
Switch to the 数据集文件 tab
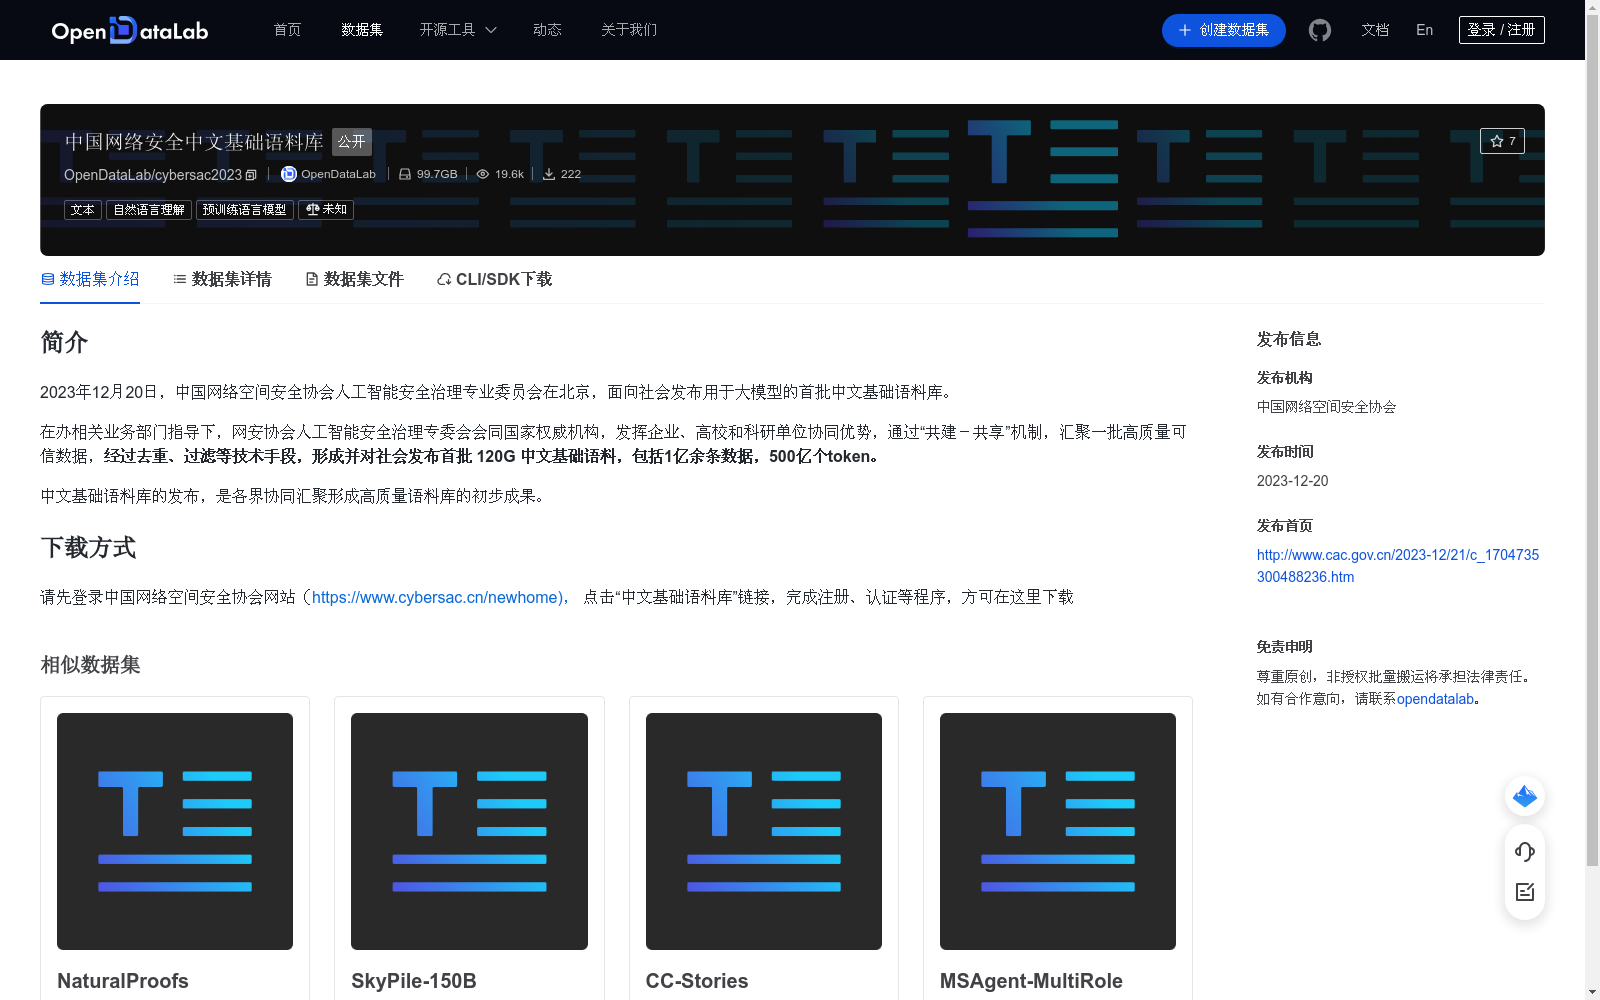tap(354, 279)
